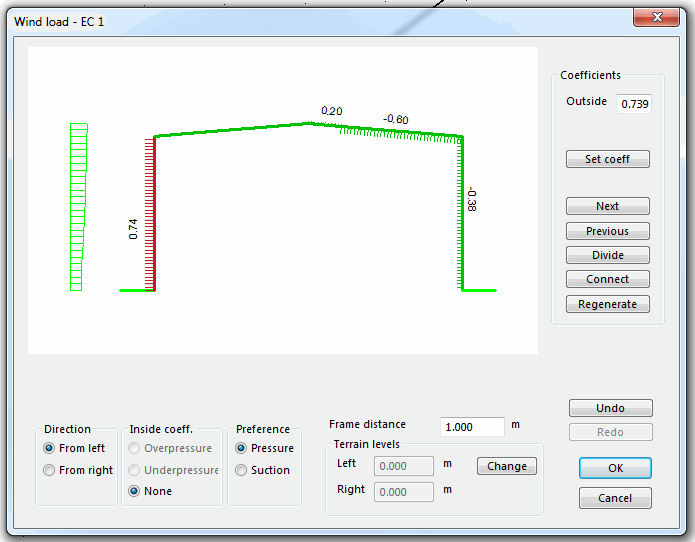Edit the Frame distance field
Image resolution: width=695 pixels, height=542 pixels.
point(472,427)
